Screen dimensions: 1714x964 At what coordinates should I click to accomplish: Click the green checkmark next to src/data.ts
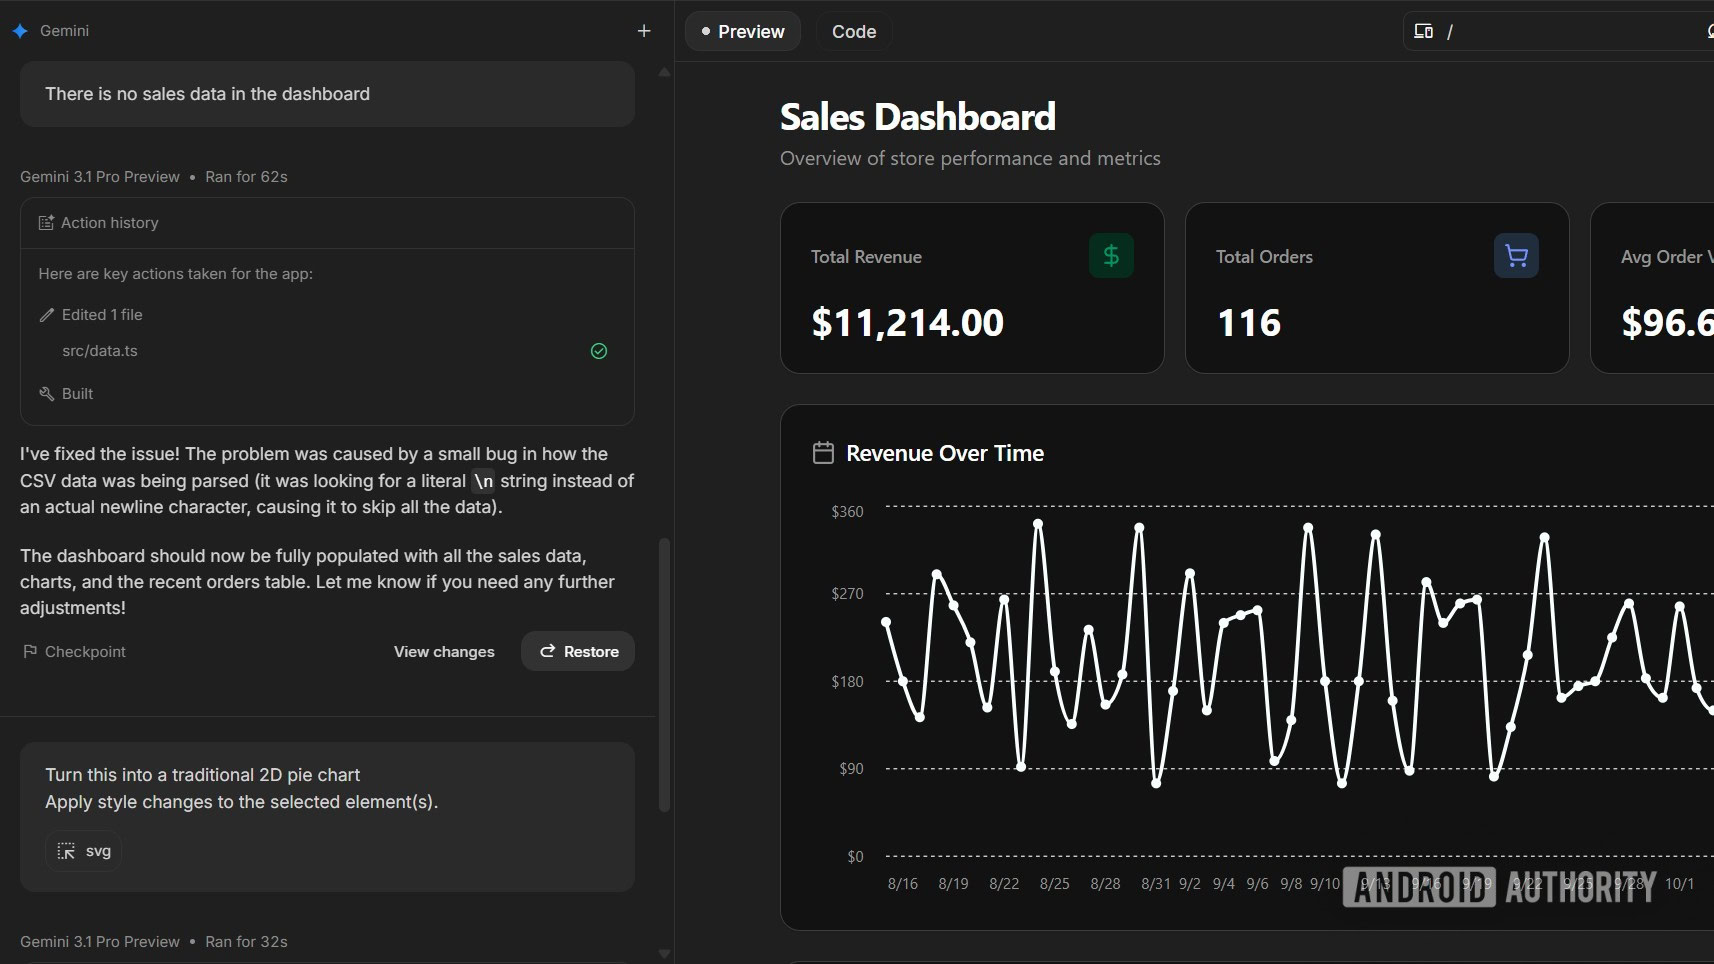pyautogui.click(x=599, y=351)
